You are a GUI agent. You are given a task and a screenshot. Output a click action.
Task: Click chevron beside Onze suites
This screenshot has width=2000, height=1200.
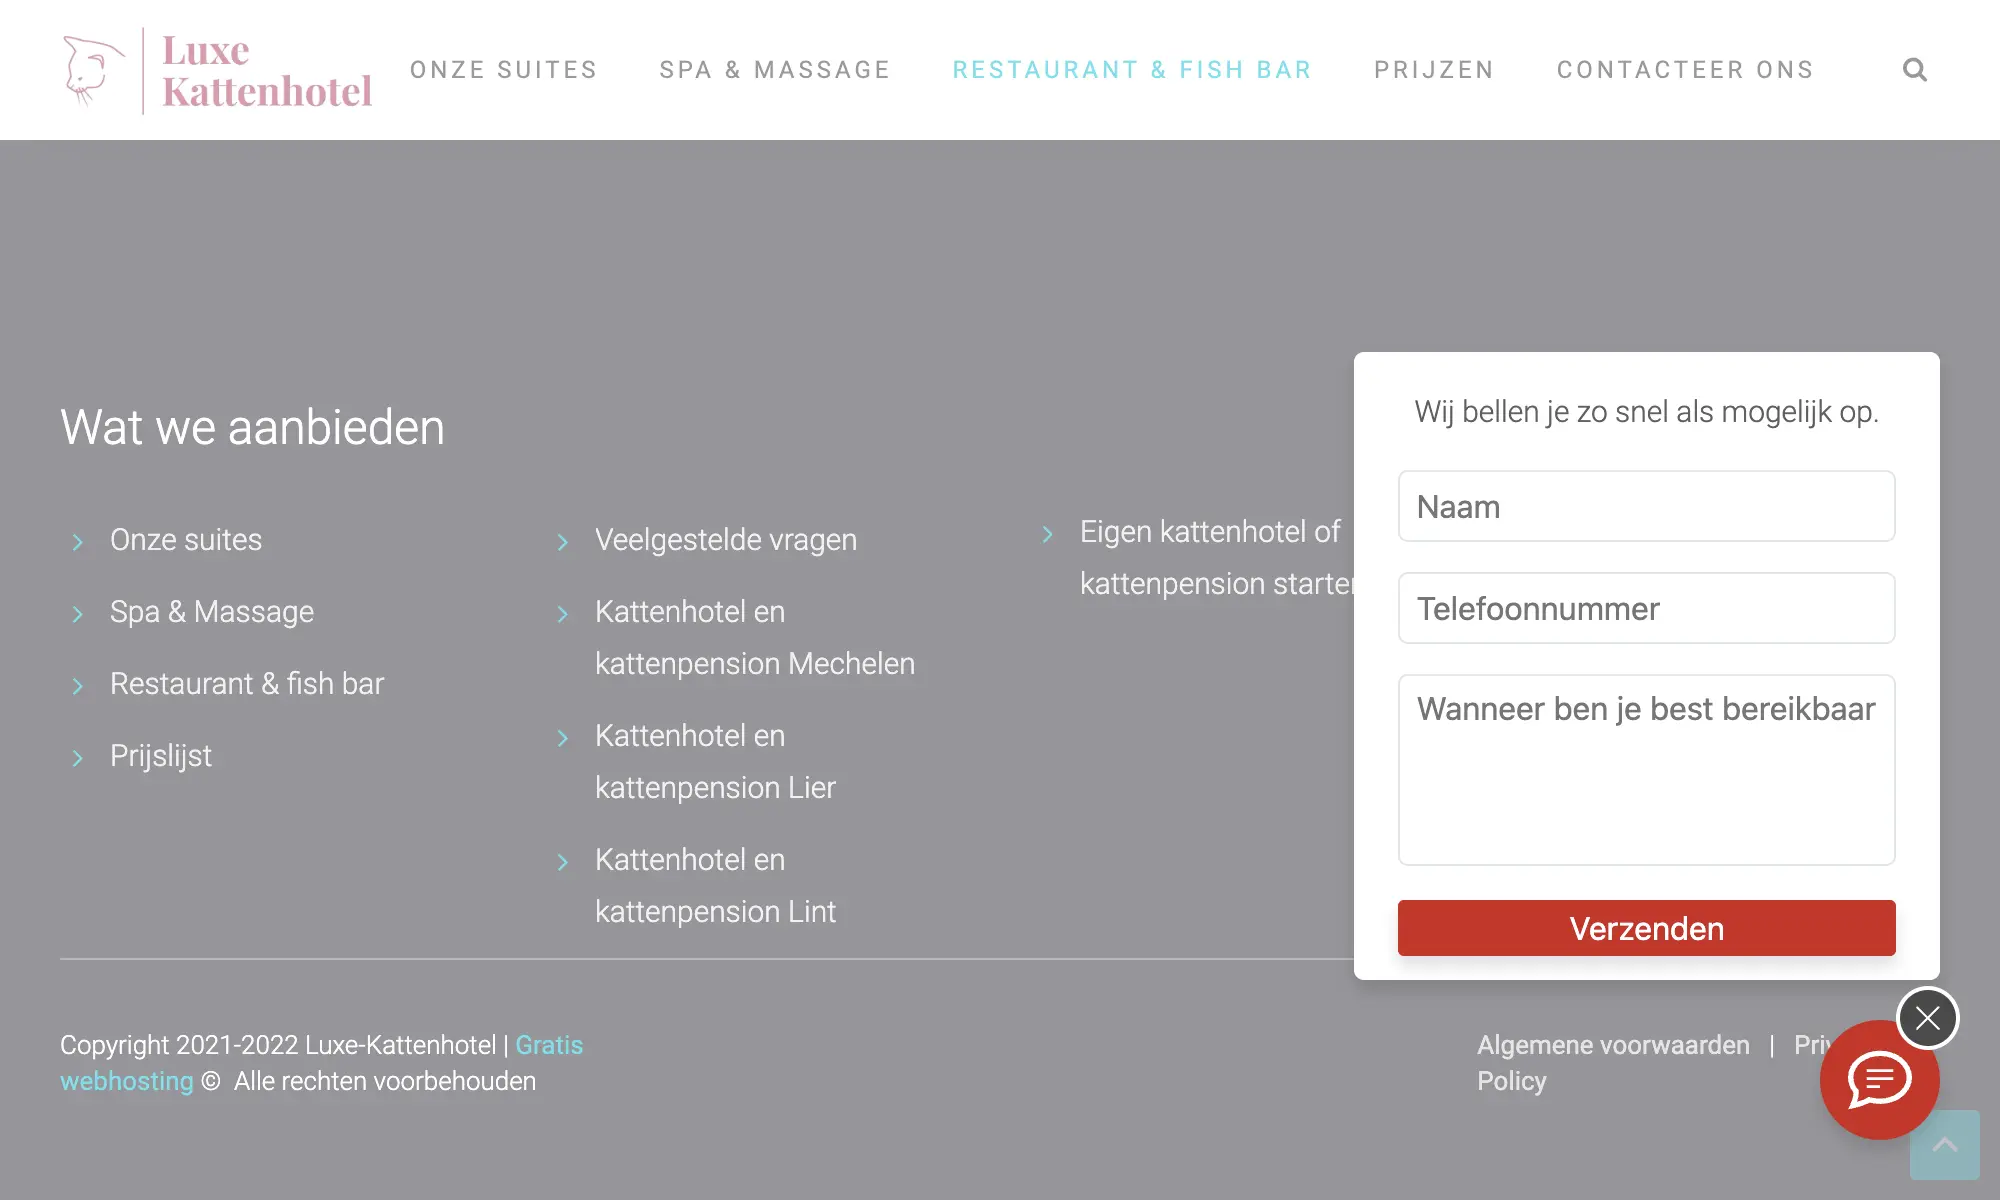coord(78,542)
